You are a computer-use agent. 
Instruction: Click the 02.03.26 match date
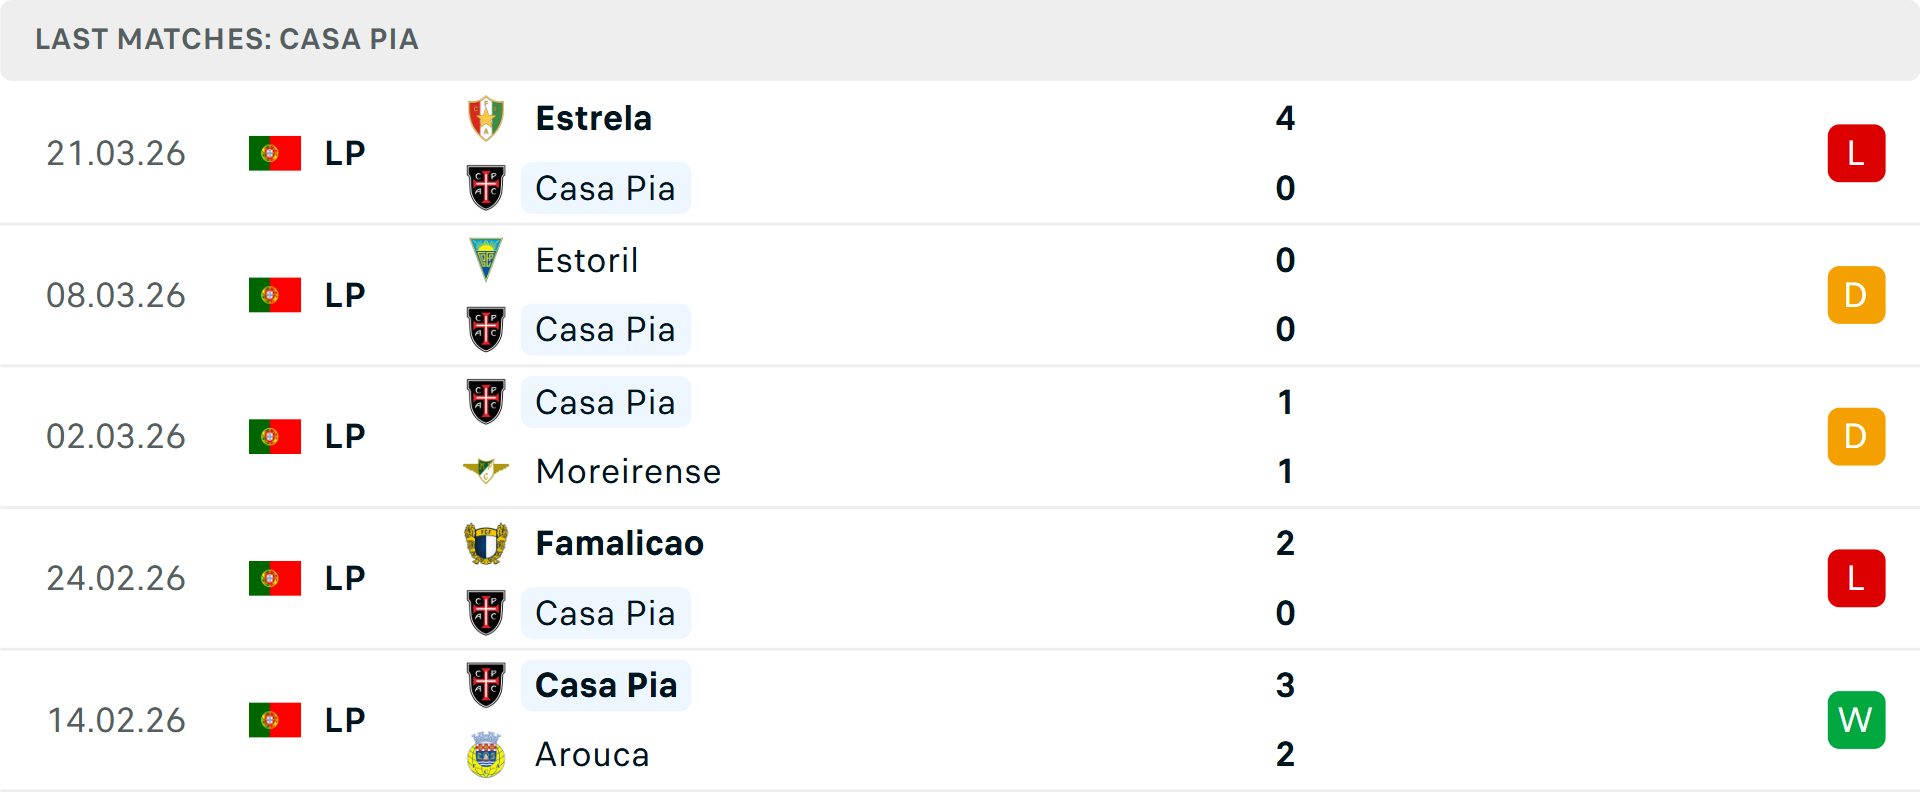pyautogui.click(x=116, y=437)
